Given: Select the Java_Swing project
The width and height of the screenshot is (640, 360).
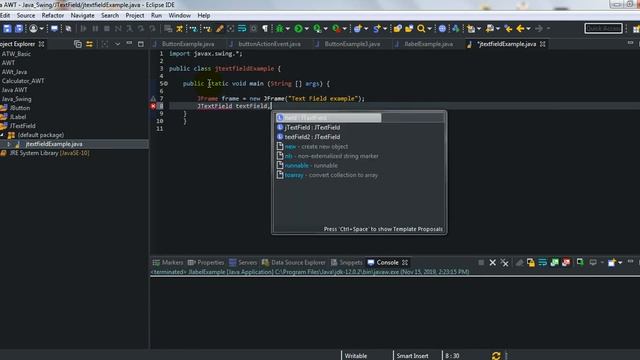Looking at the screenshot, I should click(16, 99).
